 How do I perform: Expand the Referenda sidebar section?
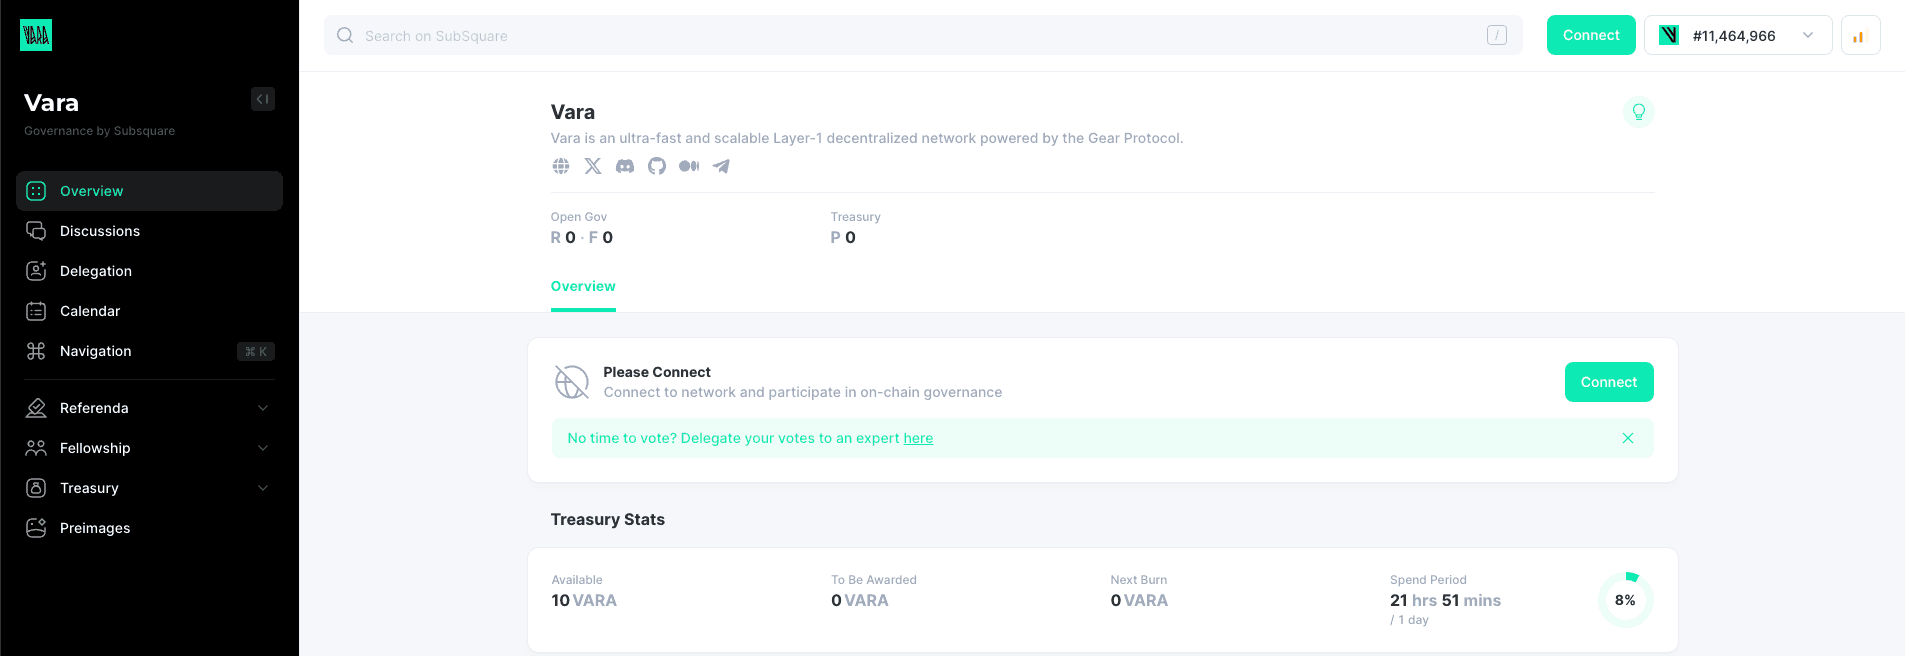[263, 408]
